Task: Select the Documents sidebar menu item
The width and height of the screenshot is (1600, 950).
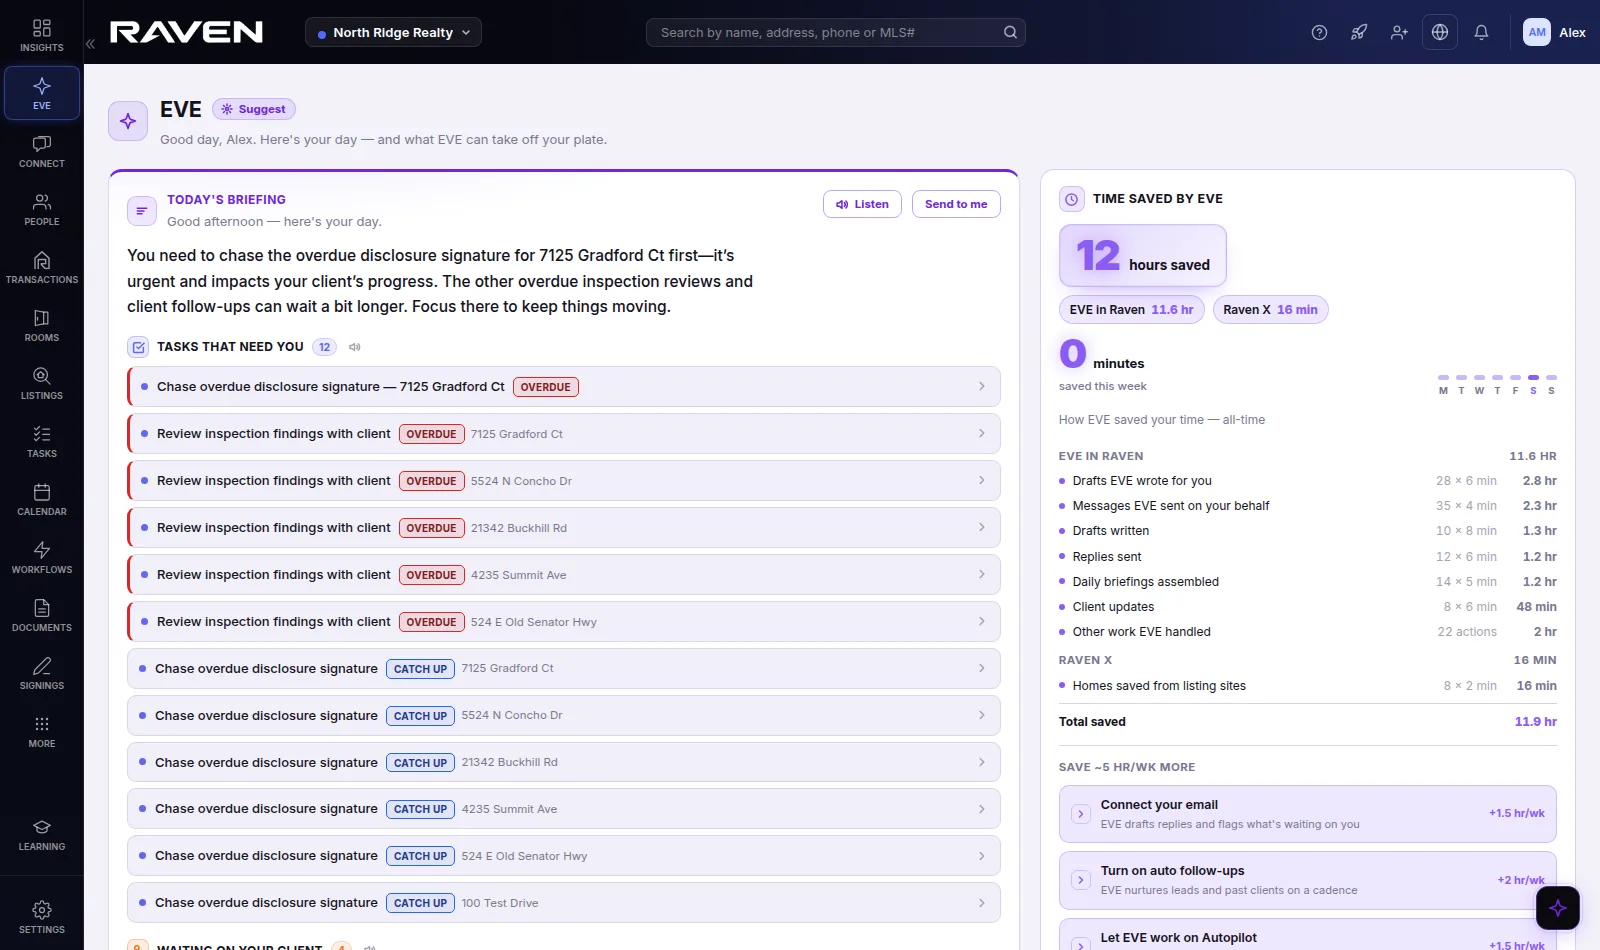Action: point(42,615)
